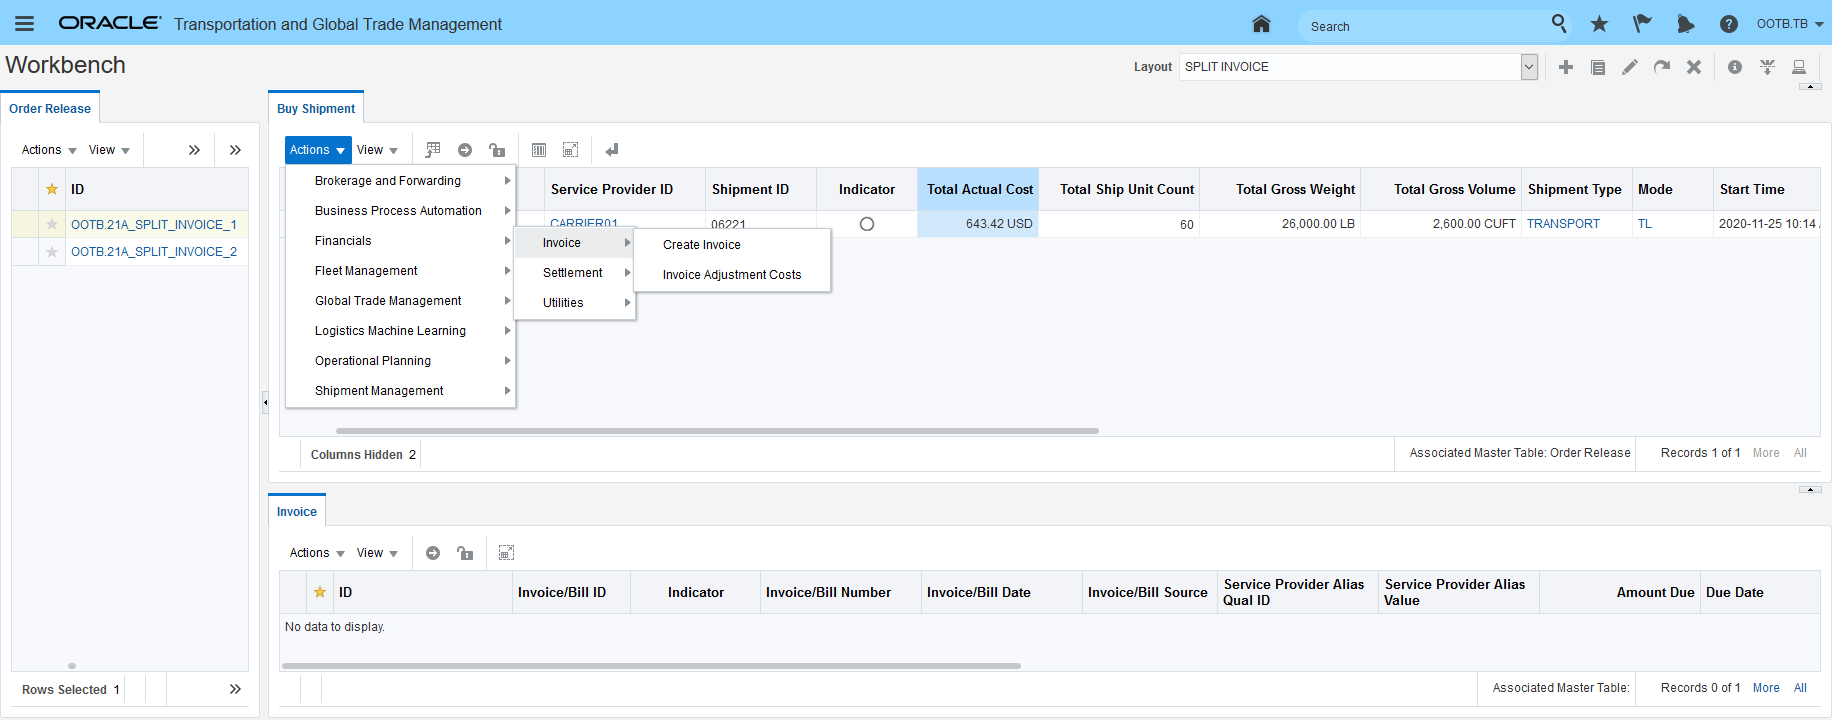1832x720 pixels.
Task: Close the Buy Shipment Actions dropdown
Action: (318, 150)
